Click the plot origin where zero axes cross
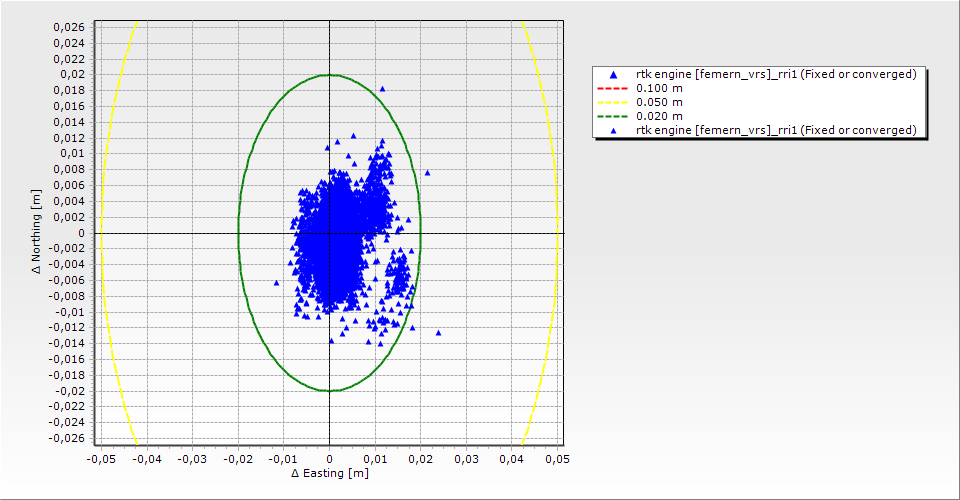960x500 pixels. pos(329,233)
